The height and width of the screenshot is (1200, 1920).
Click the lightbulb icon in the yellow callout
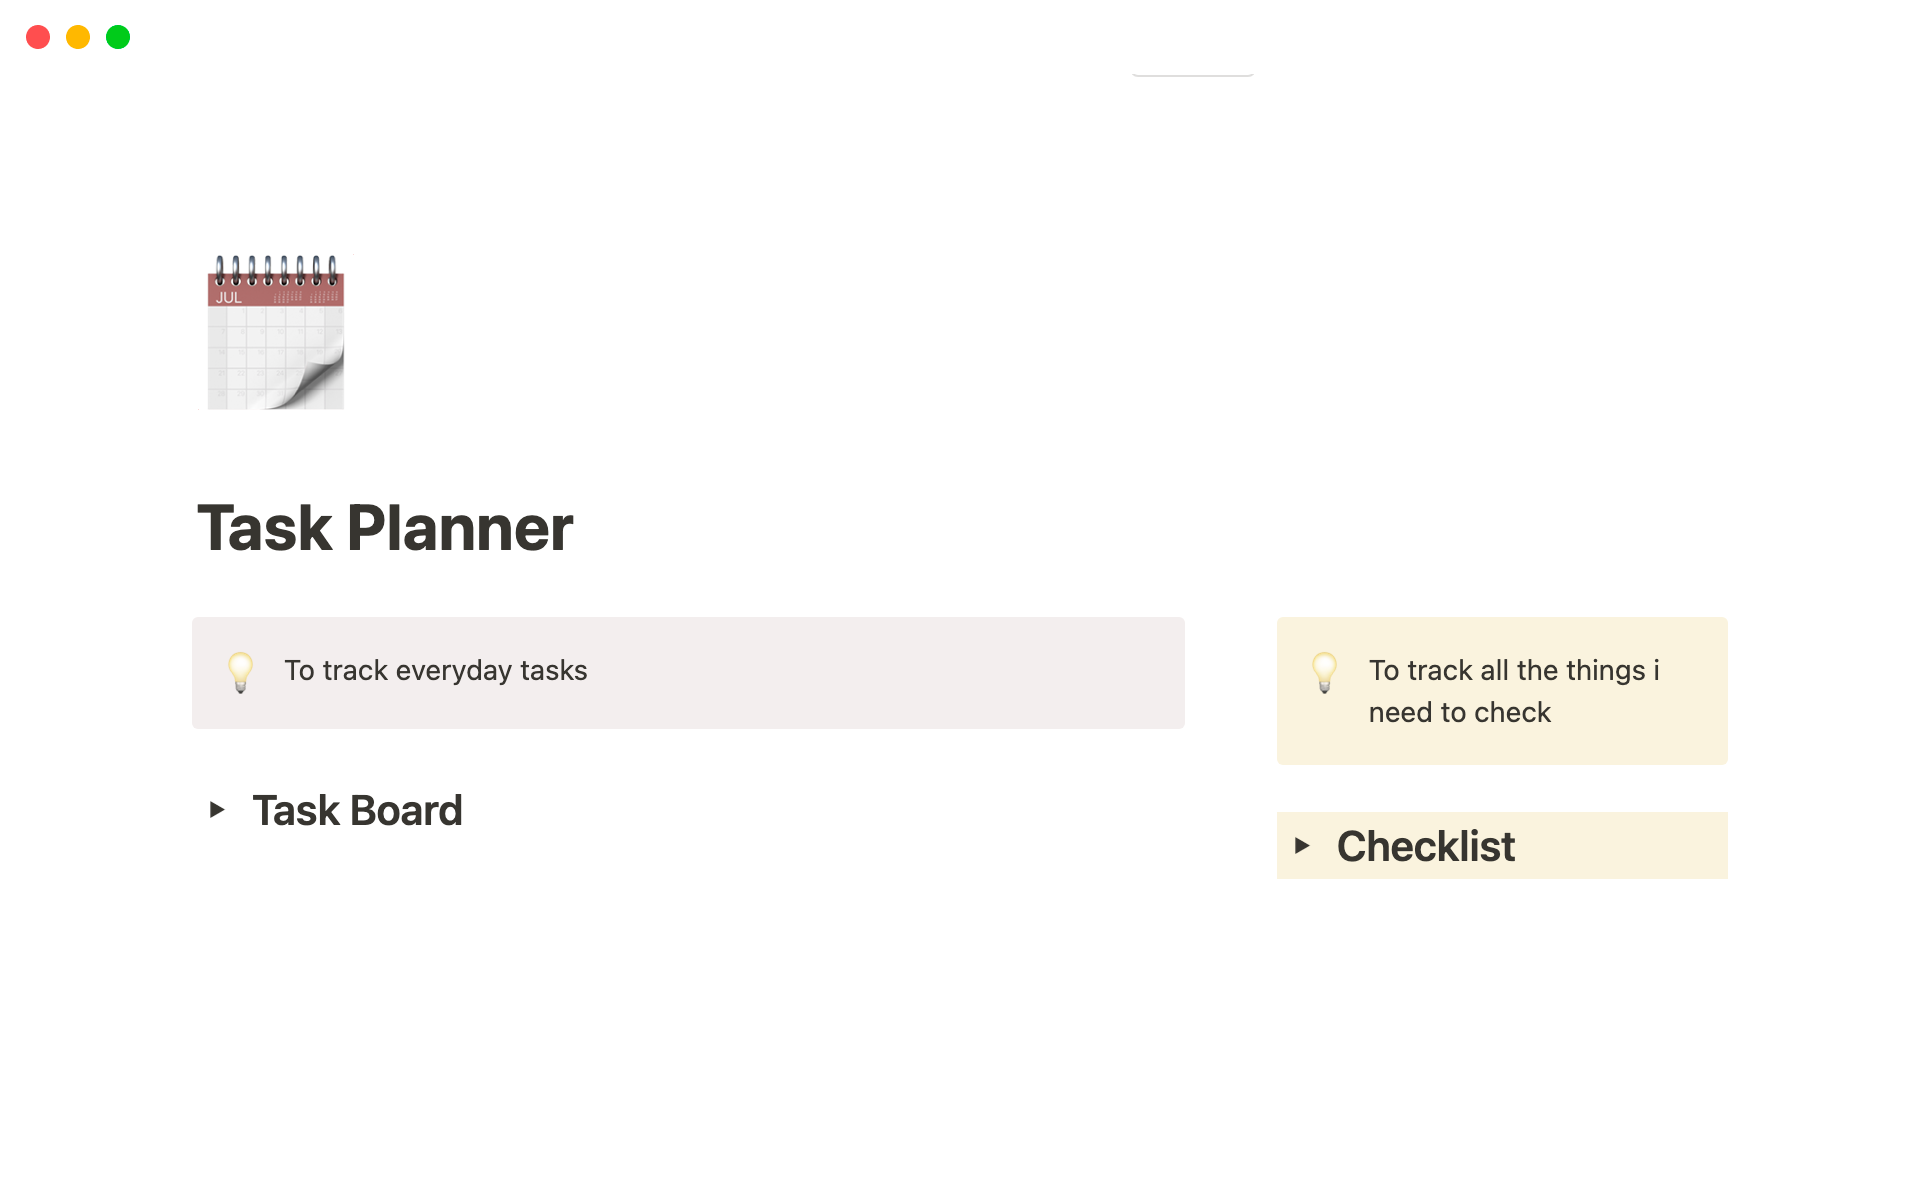1325,672
